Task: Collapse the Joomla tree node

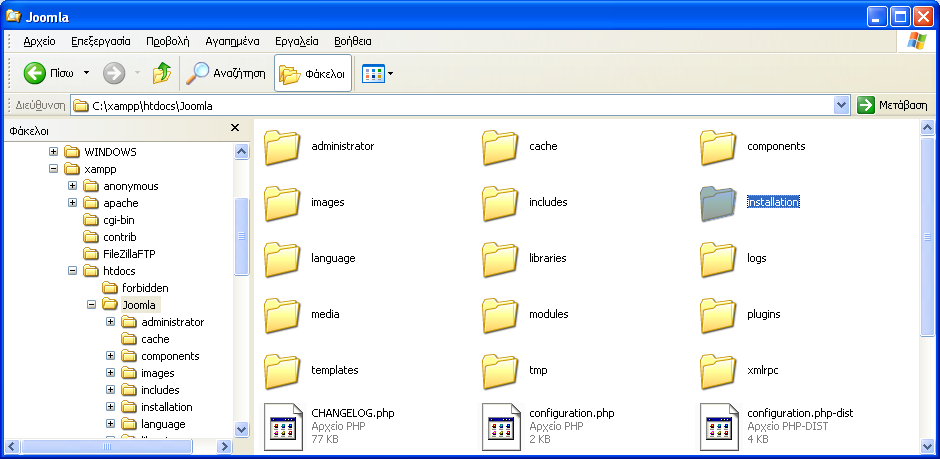Action: point(92,304)
